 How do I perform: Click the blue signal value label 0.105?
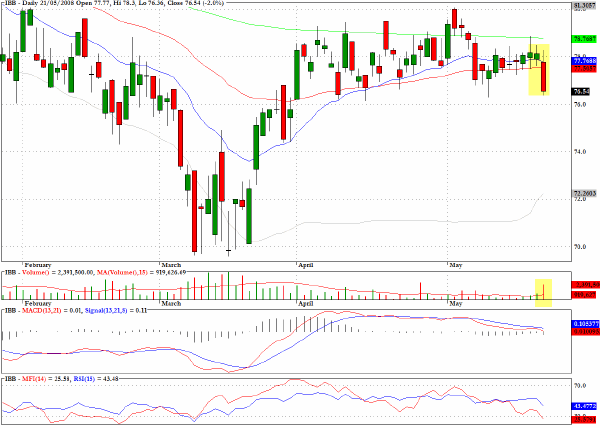584,324
